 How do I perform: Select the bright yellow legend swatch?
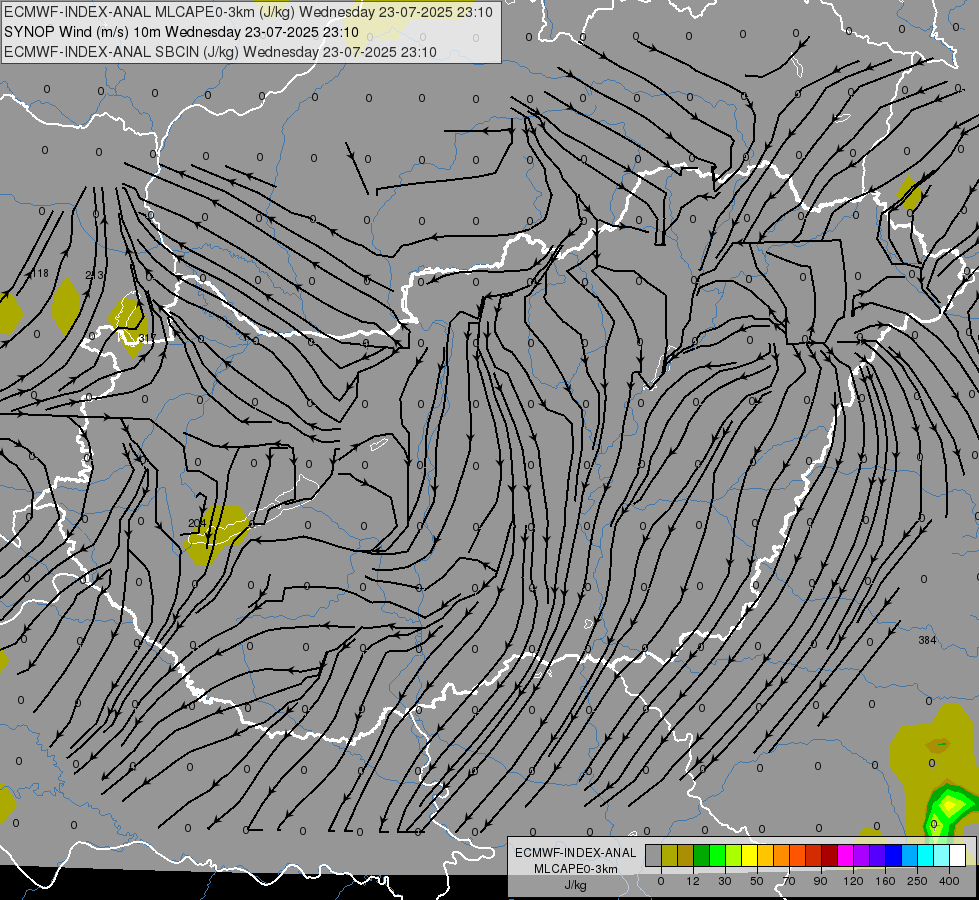pyautogui.click(x=750, y=856)
